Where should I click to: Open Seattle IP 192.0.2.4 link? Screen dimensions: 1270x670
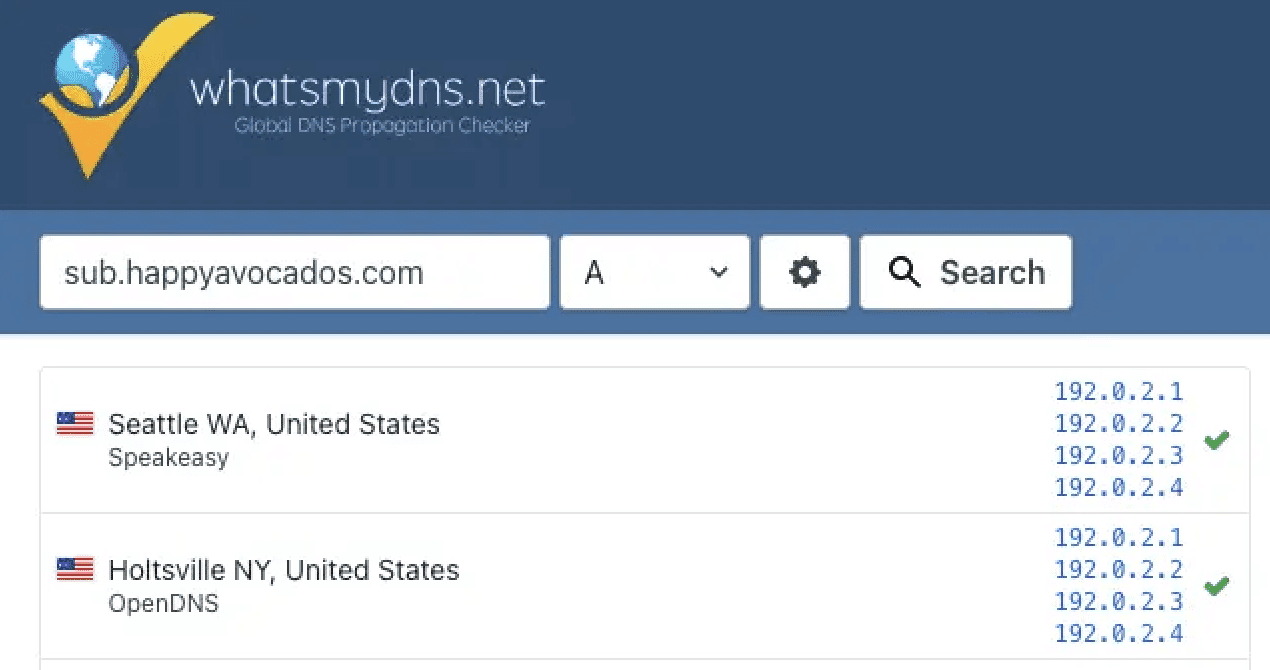1118,488
